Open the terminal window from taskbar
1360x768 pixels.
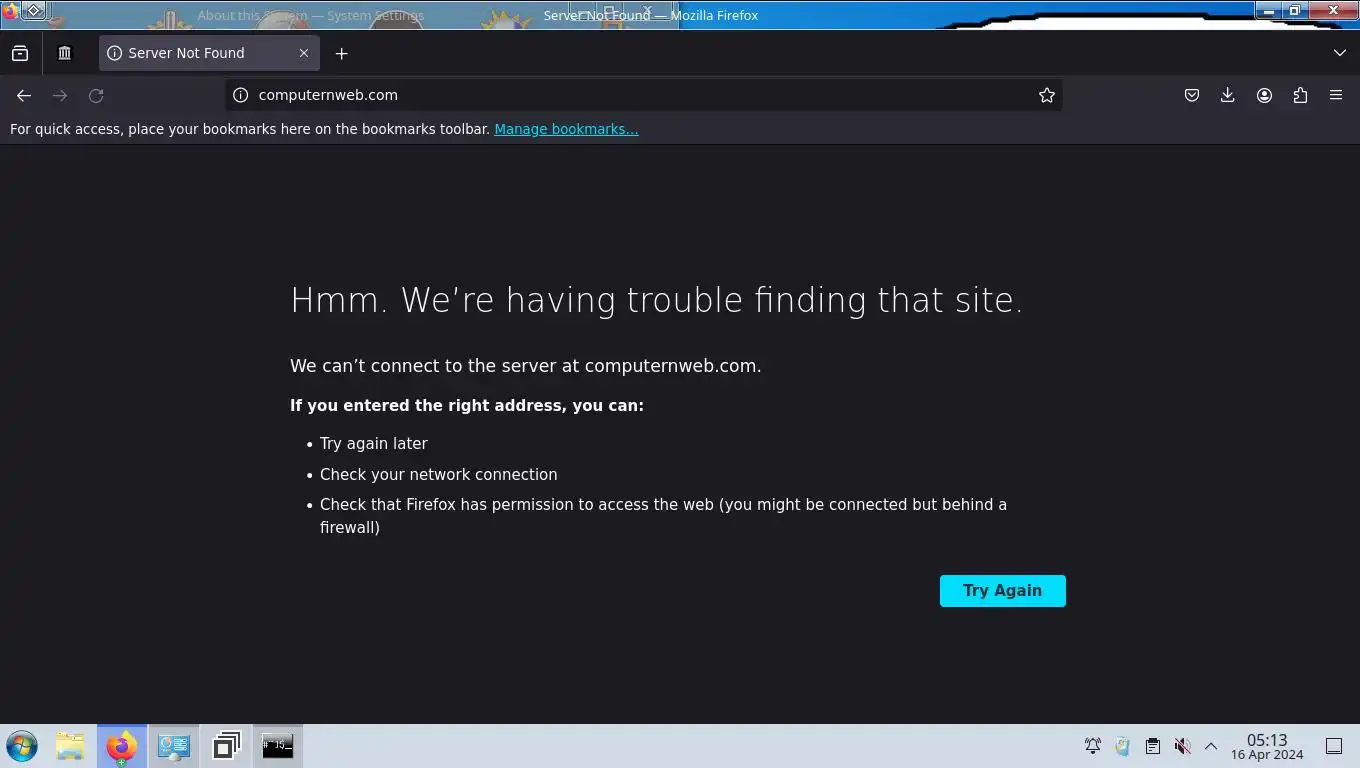(277, 746)
